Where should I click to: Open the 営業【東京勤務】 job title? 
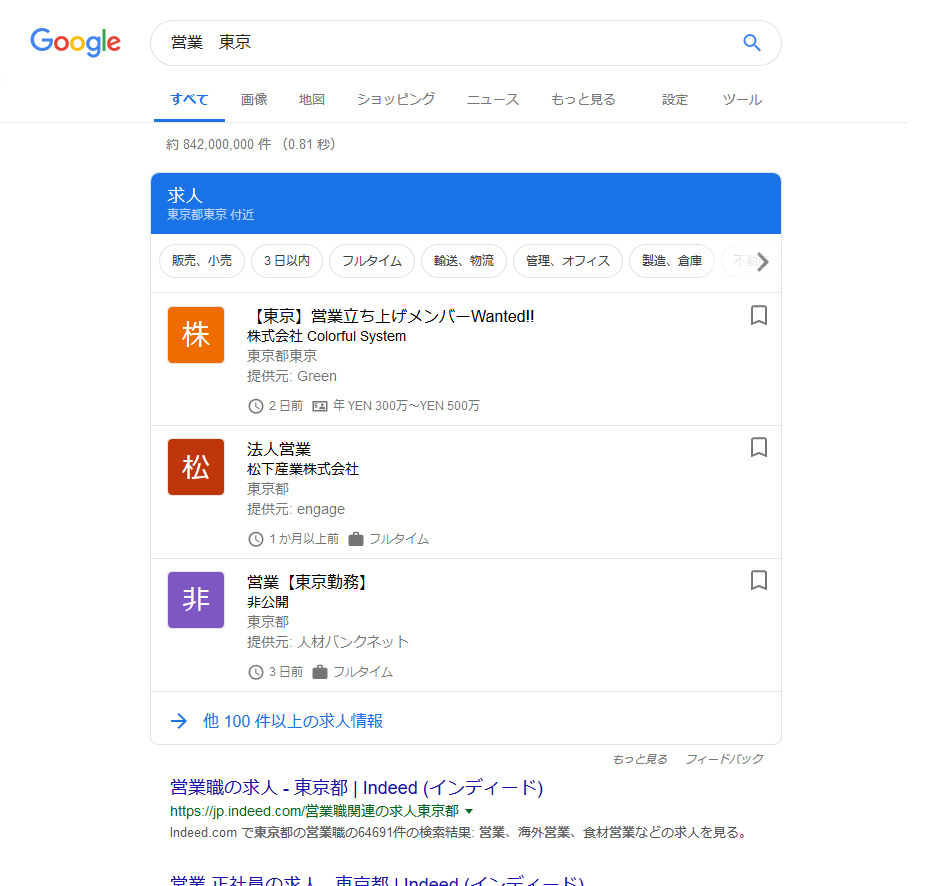tap(308, 582)
